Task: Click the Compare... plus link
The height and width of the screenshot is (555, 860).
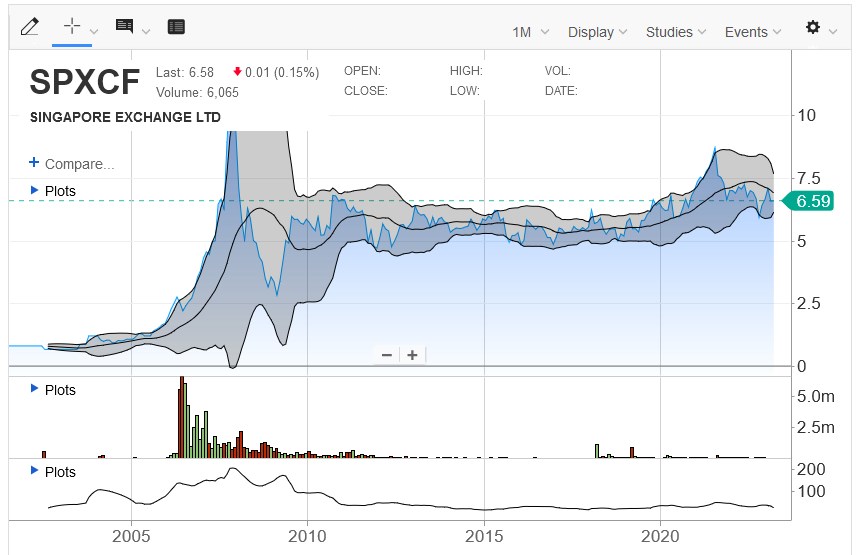Action: point(71,163)
